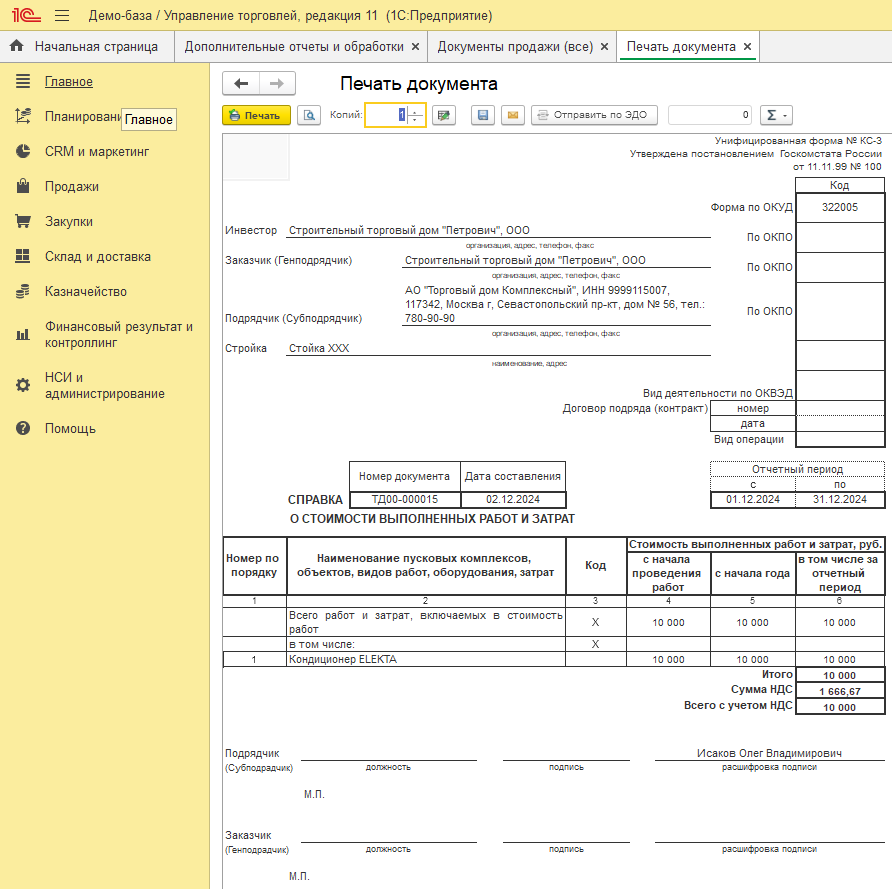892x889 pixels.
Task: Select the period end cell 31.12.2024
Action: click(x=840, y=499)
